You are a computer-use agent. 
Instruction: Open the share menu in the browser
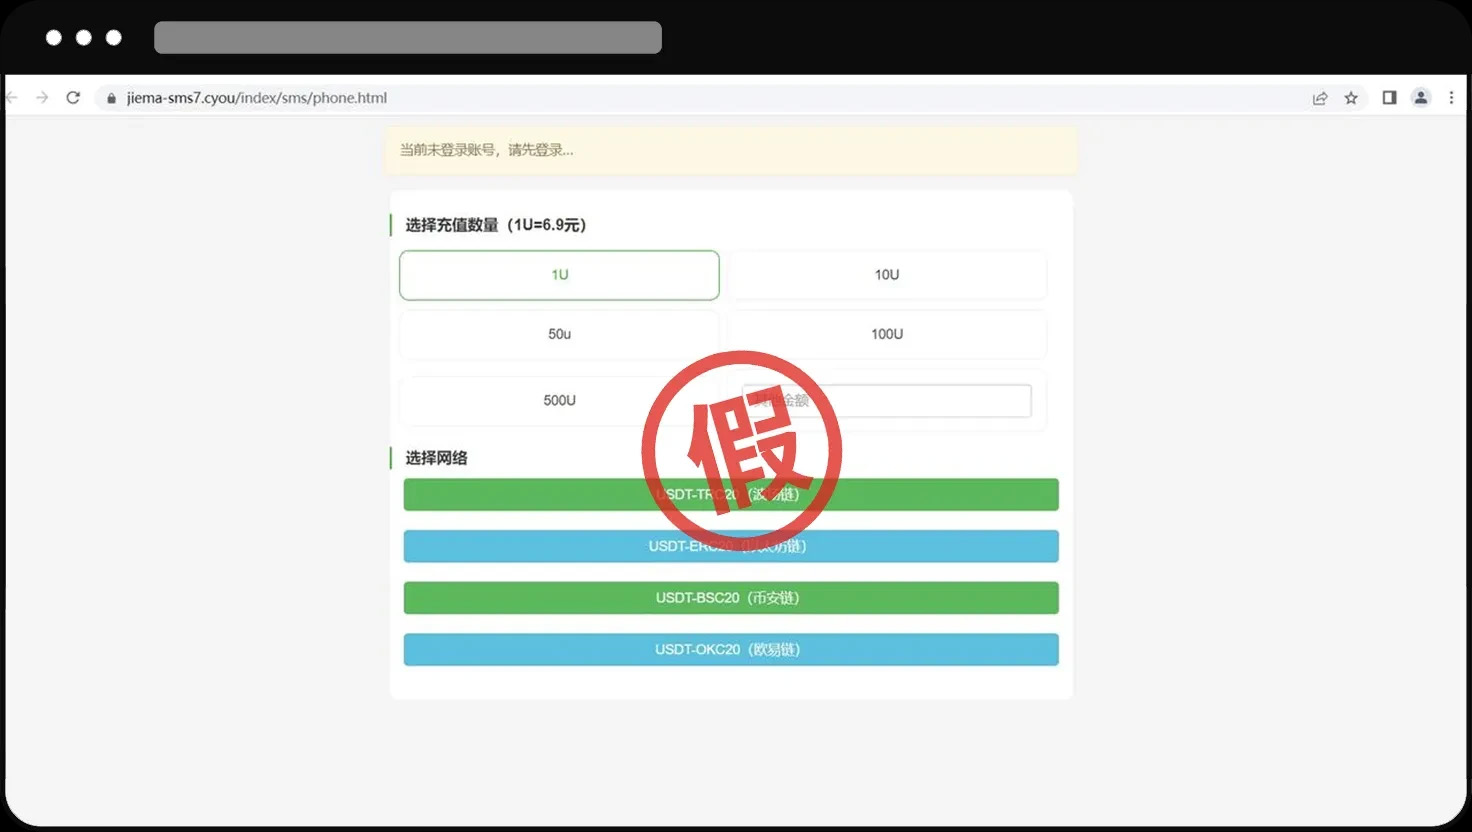(x=1320, y=97)
